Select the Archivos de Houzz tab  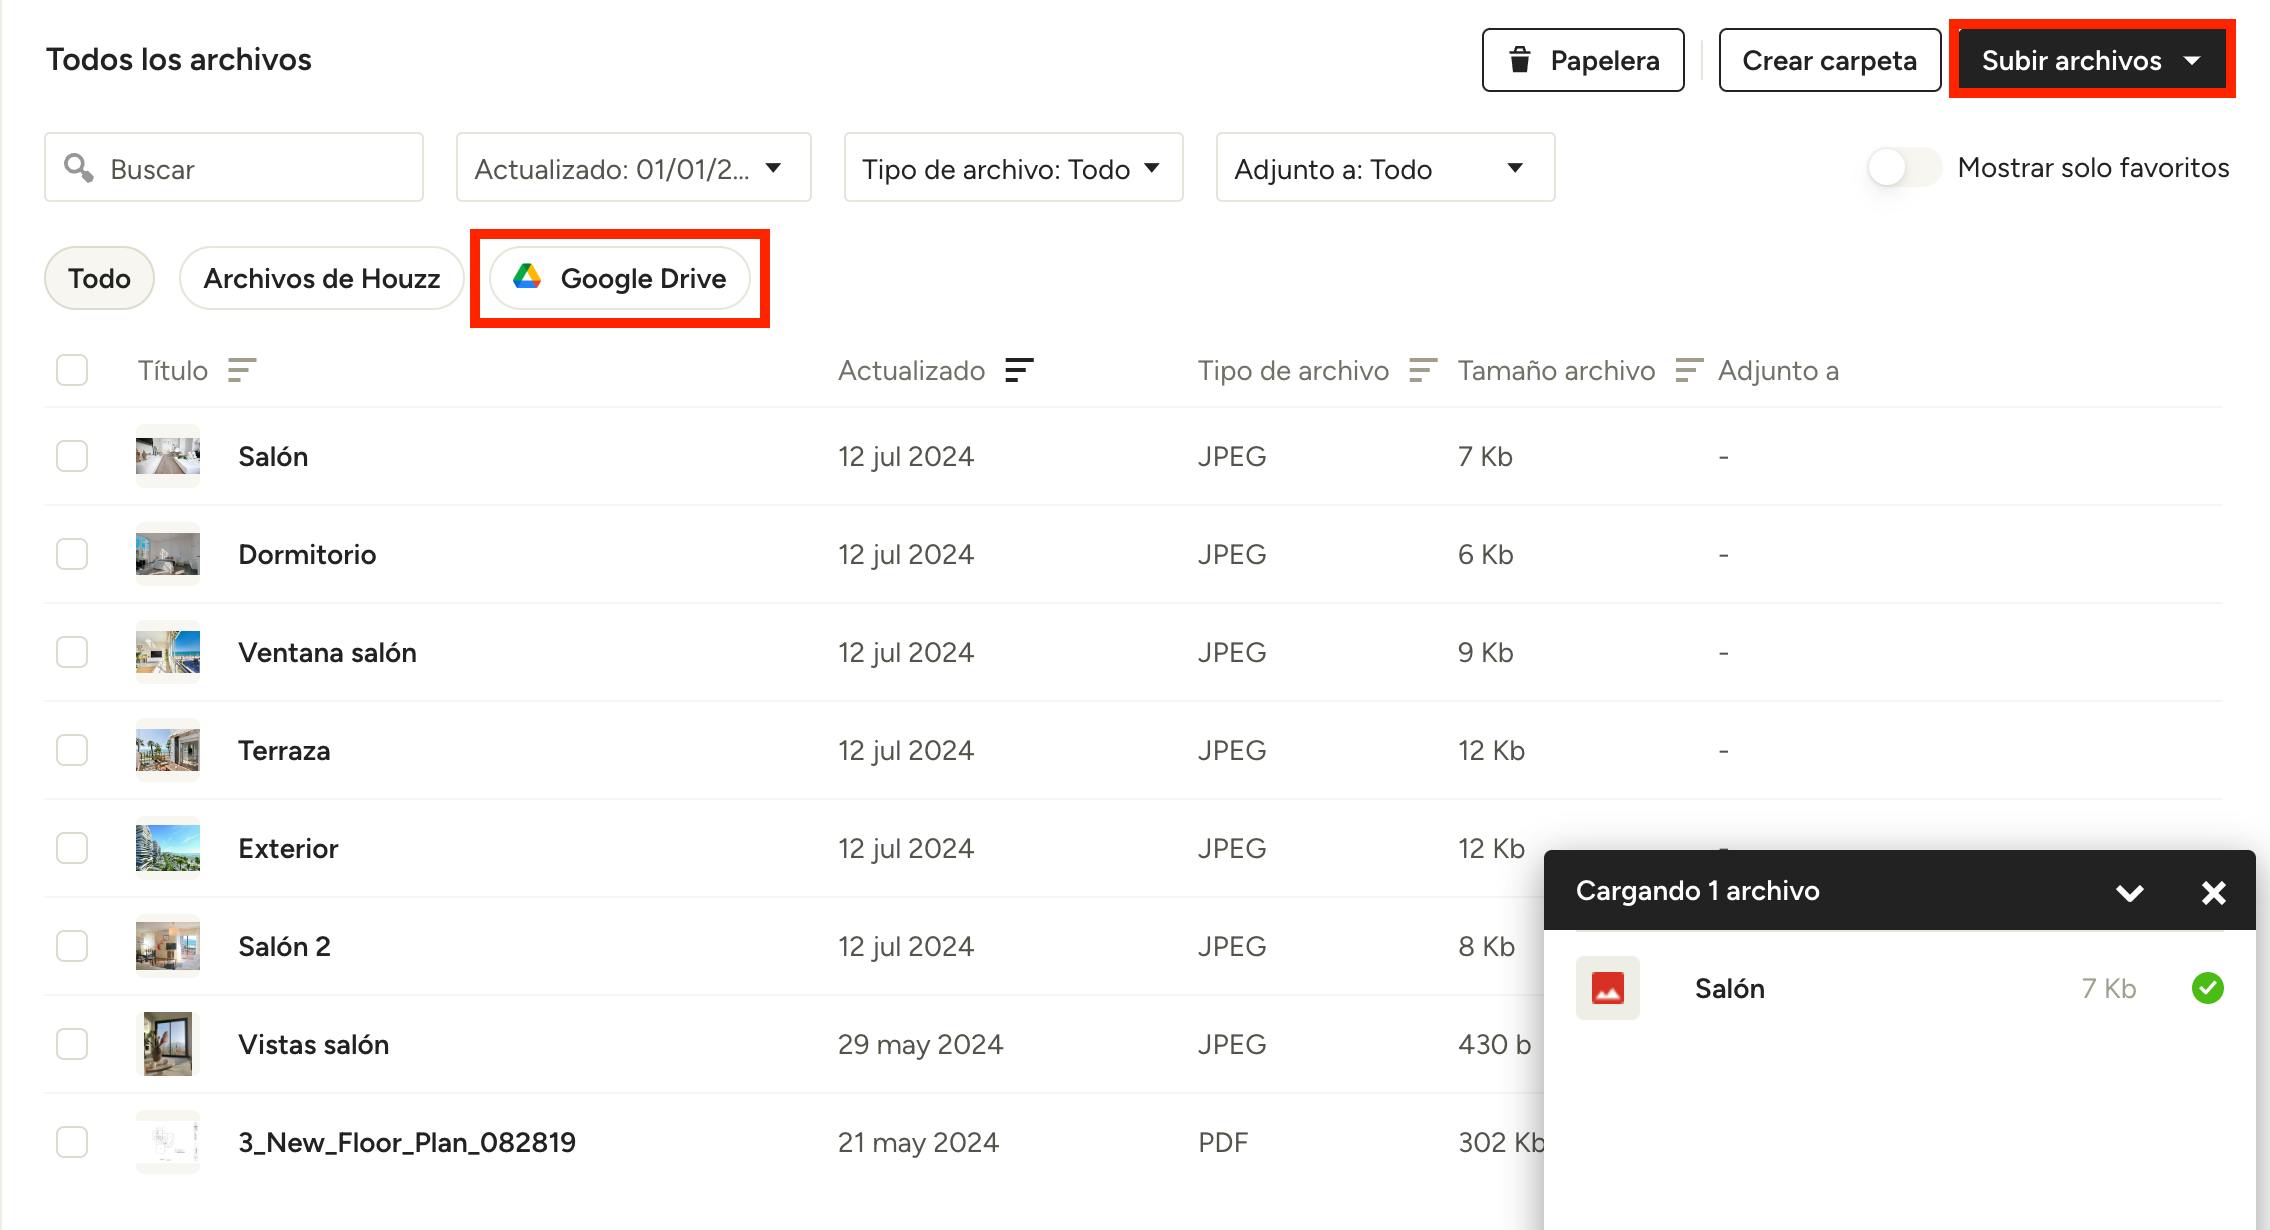pyautogui.click(x=321, y=278)
